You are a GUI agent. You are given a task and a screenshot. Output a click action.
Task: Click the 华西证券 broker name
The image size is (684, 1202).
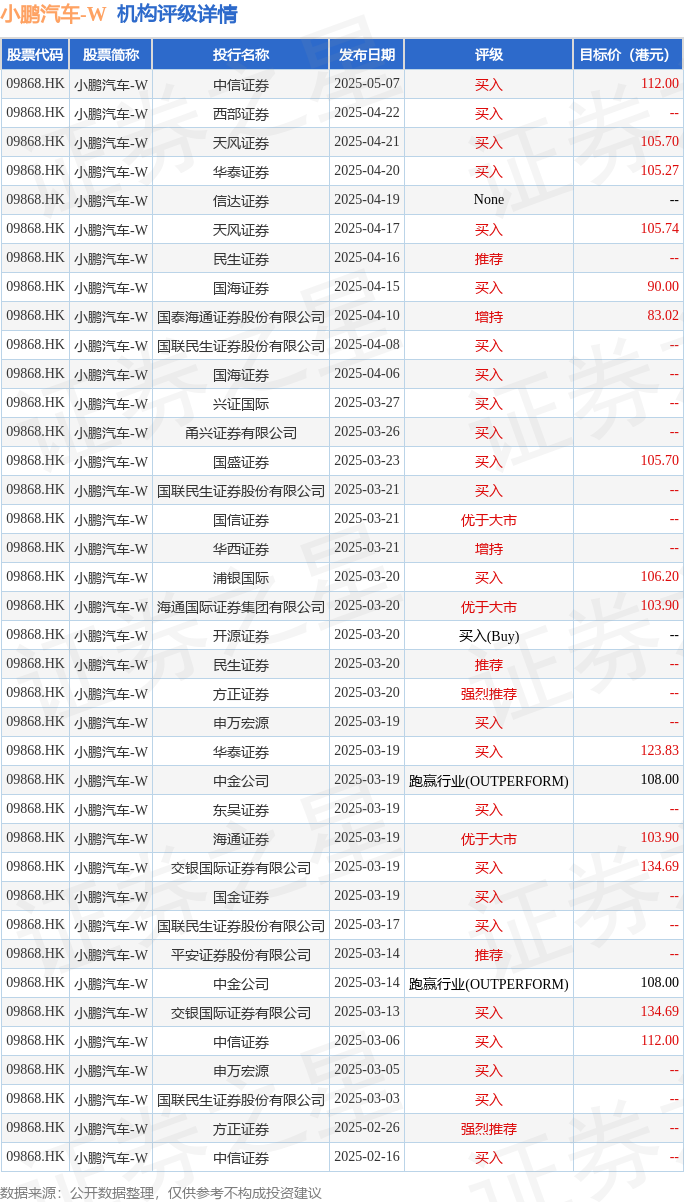(x=241, y=549)
